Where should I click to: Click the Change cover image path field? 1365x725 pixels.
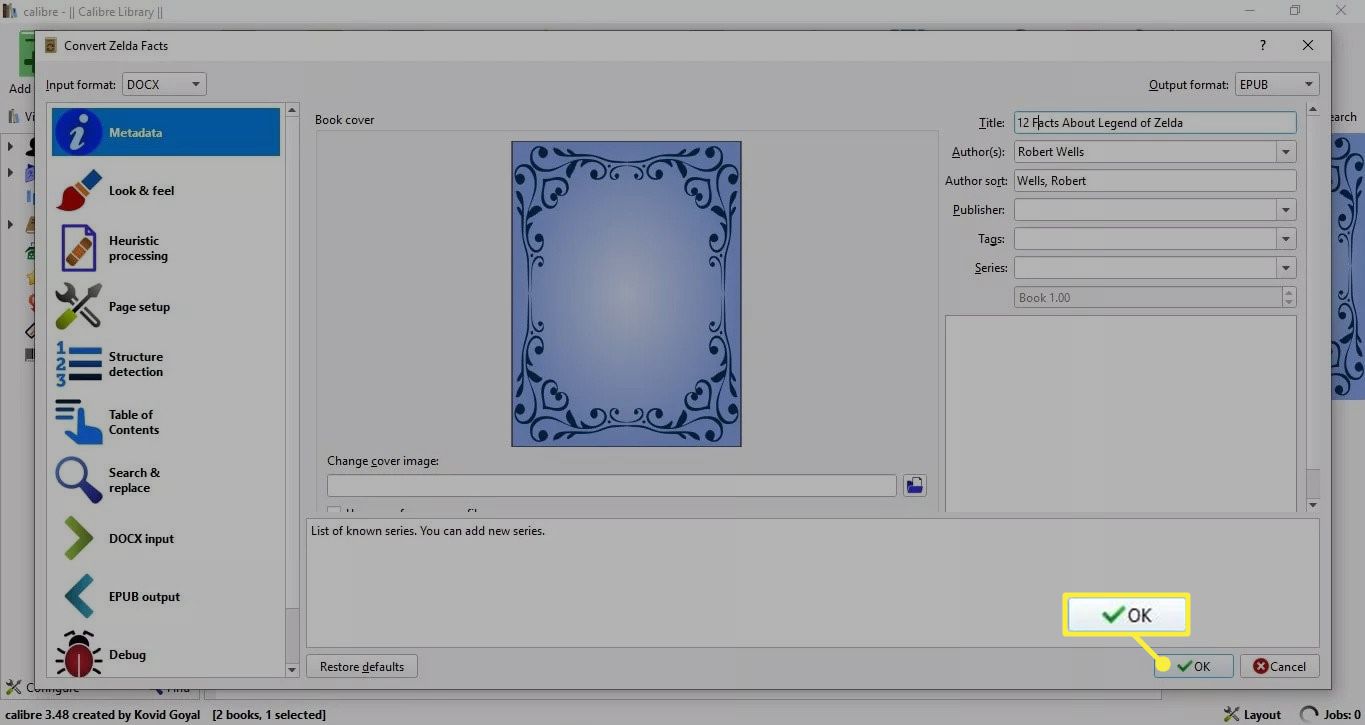point(612,485)
